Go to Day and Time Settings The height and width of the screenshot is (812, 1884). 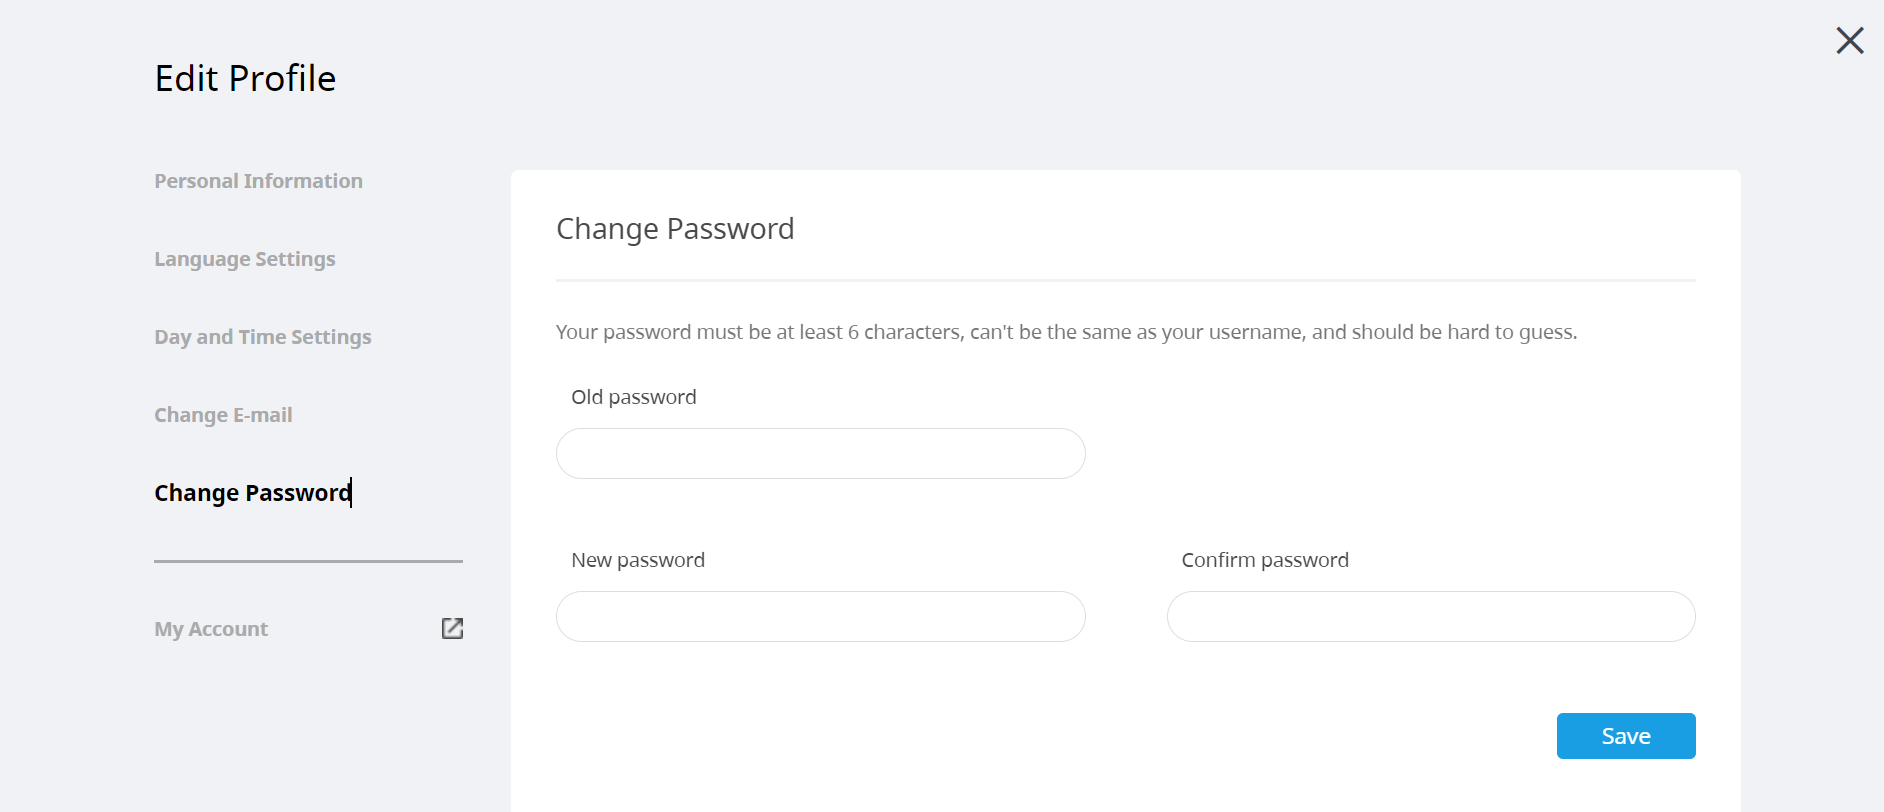[x=262, y=337]
